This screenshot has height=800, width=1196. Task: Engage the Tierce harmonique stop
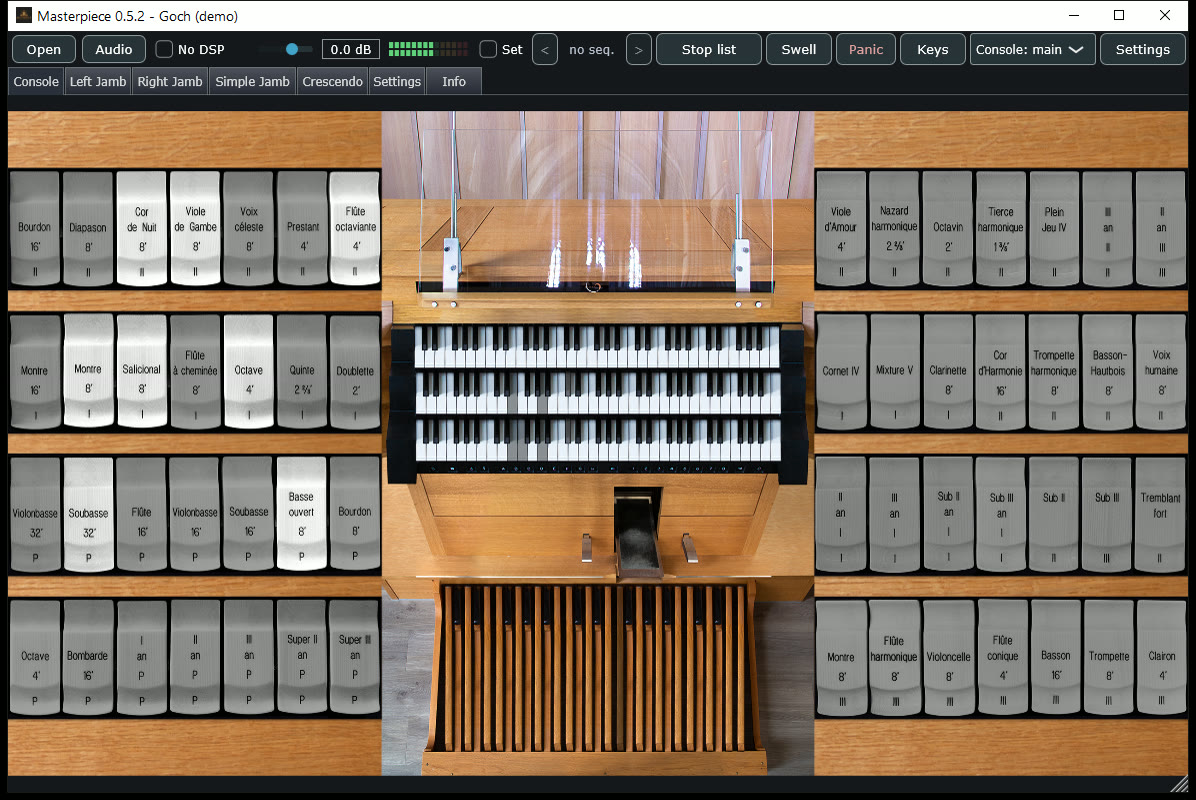1001,229
